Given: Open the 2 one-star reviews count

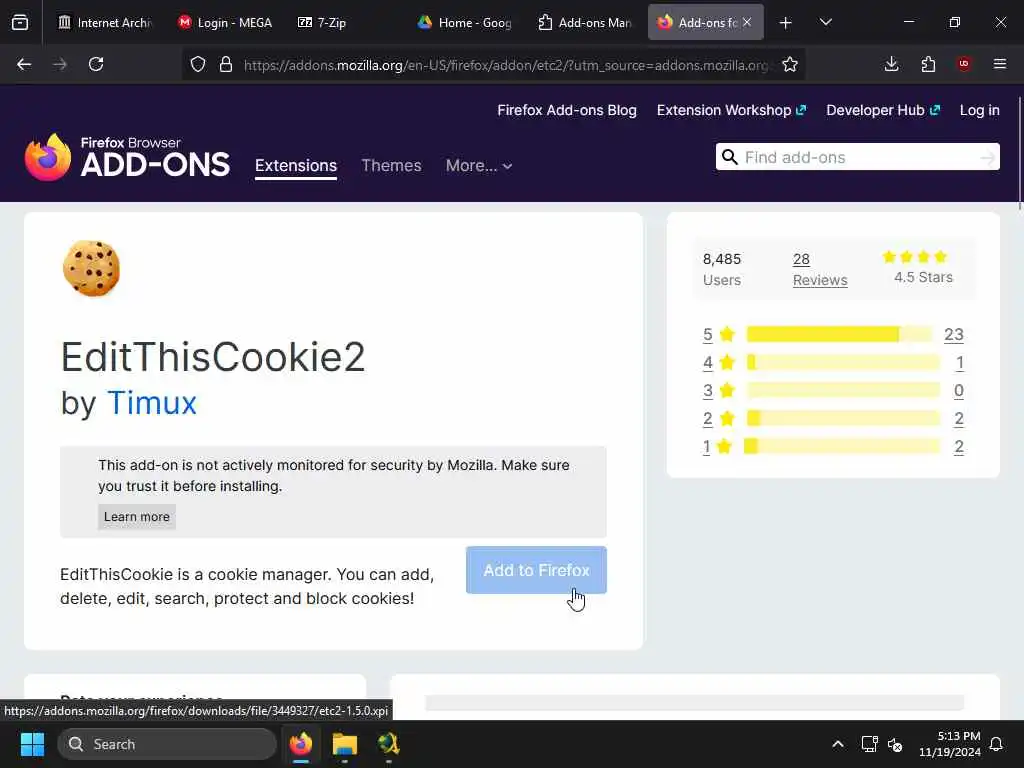Looking at the screenshot, I should tap(958, 447).
